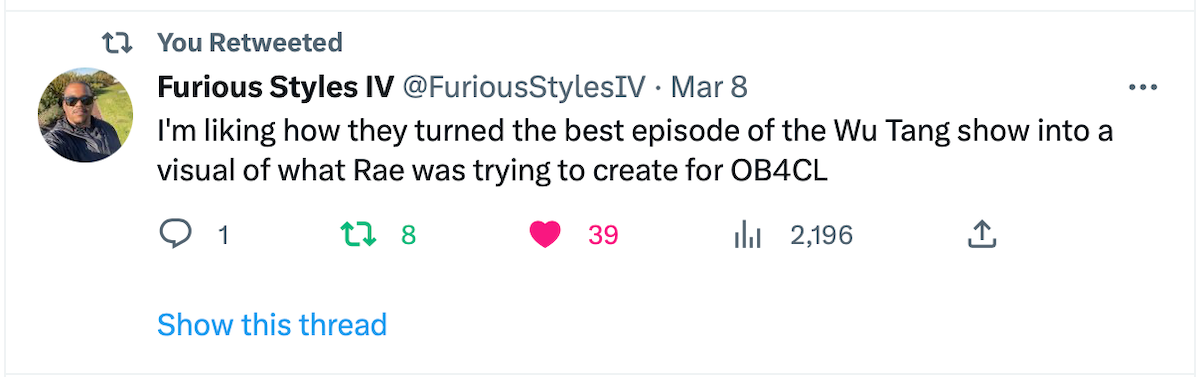The height and width of the screenshot is (377, 1200).
Task: Open the @FuriousStylesIV handle link
Action: pyautogui.click(x=524, y=88)
